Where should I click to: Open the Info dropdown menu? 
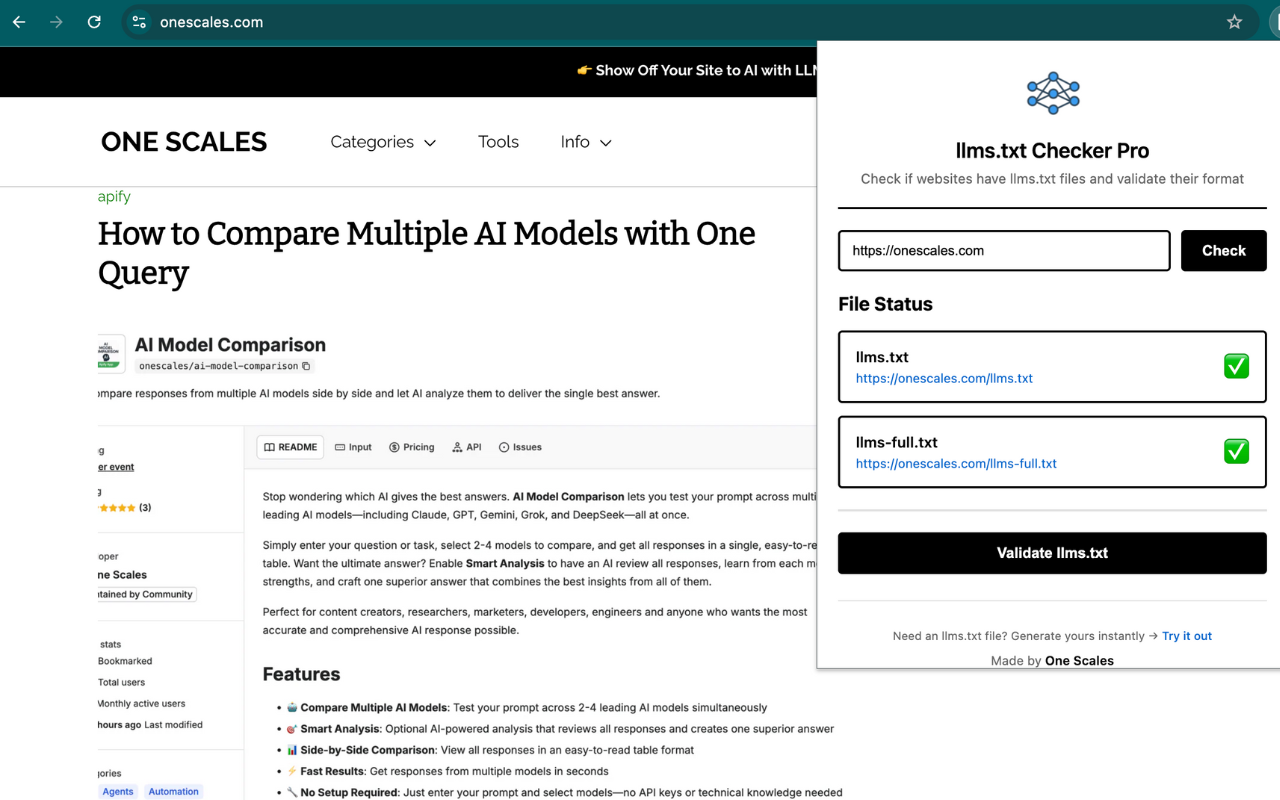pyautogui.click(x=586, y=142)
